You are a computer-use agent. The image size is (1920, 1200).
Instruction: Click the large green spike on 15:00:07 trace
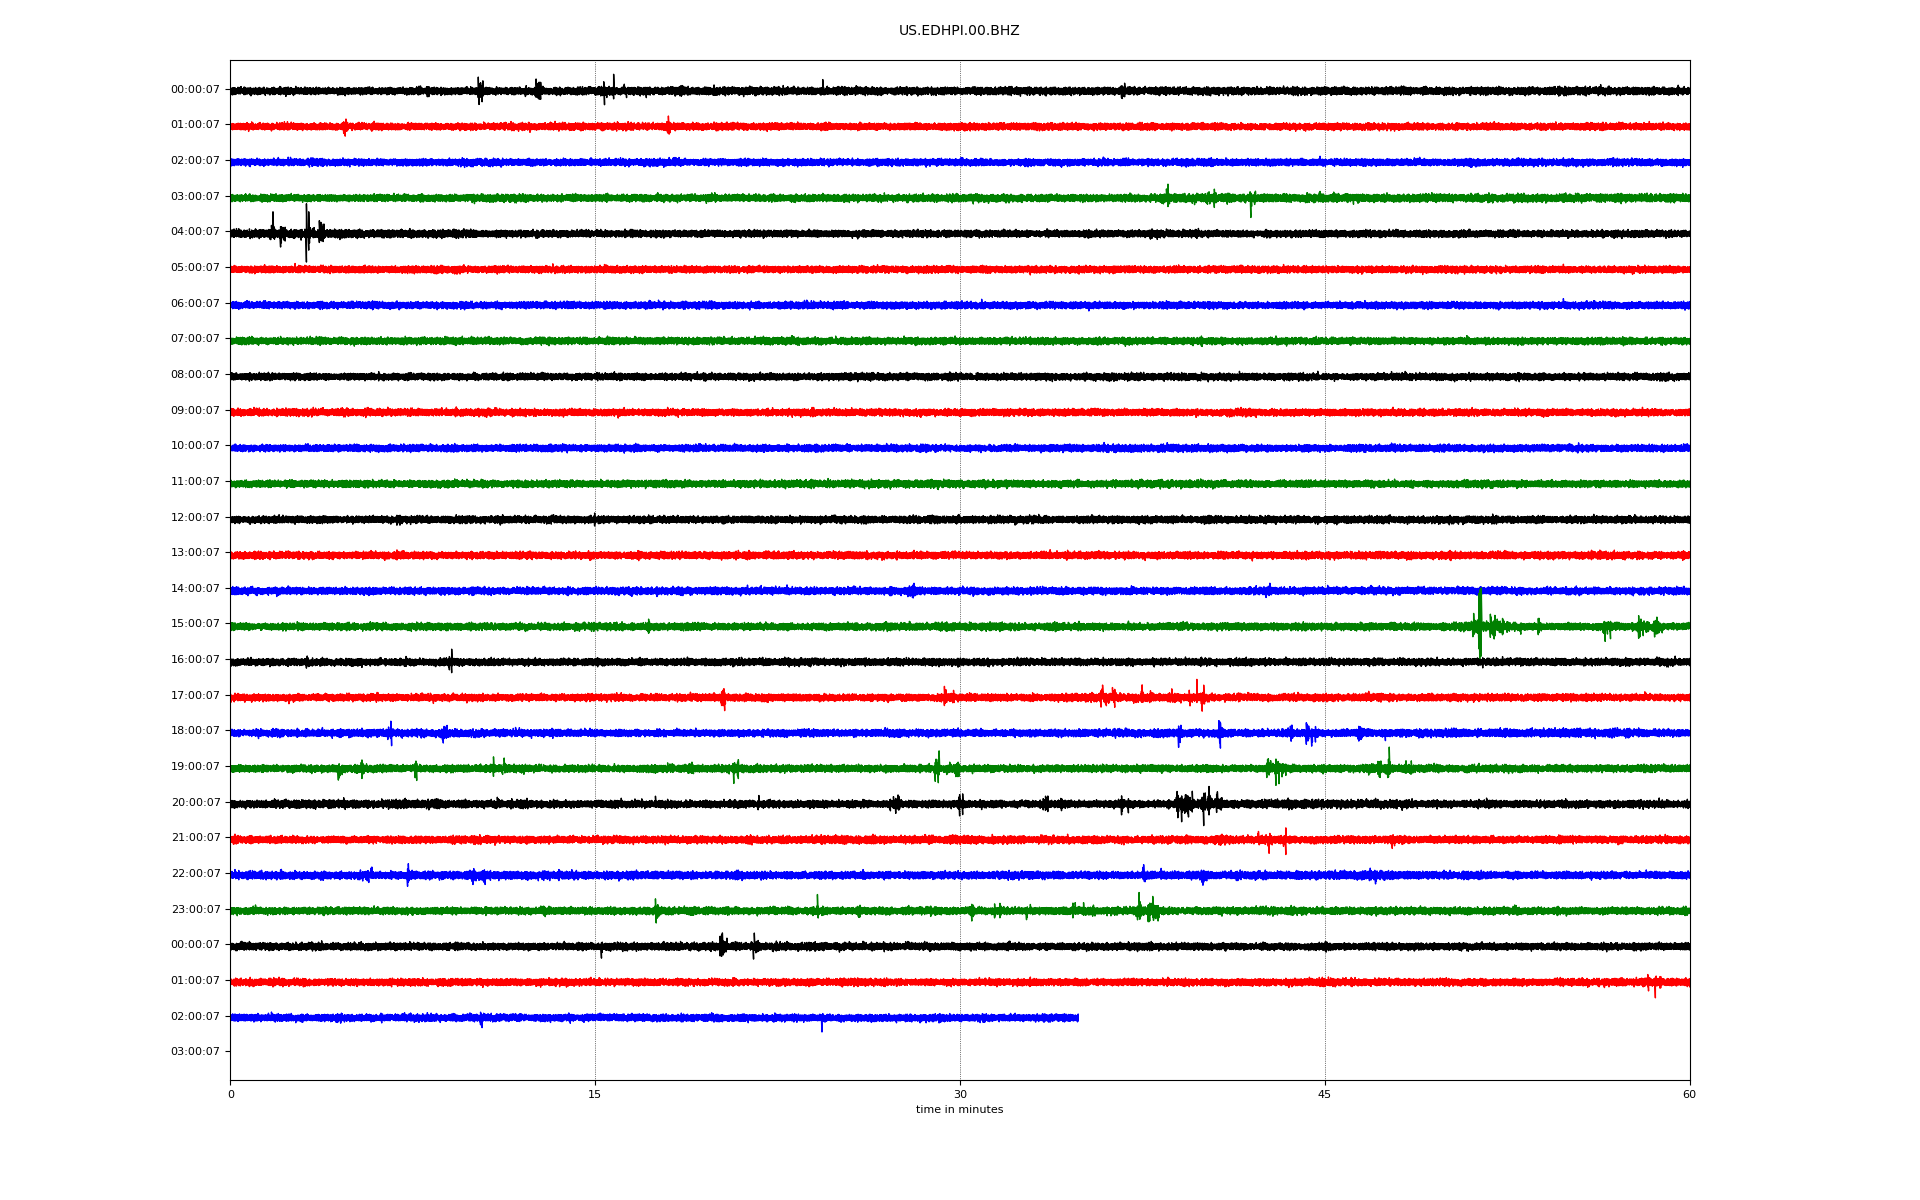tap(1480, 624)
